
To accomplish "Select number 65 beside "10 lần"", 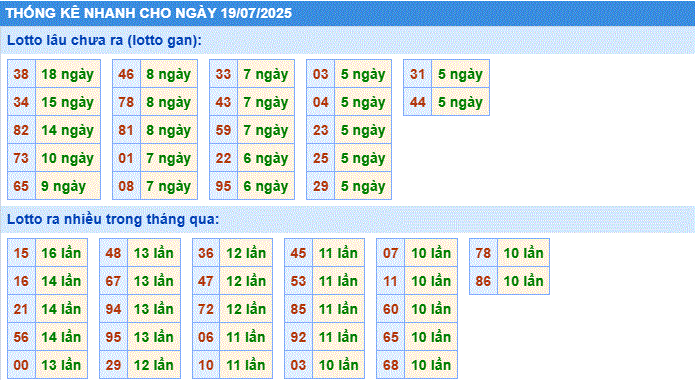I will pyautogui.click(x=390, y=337).
